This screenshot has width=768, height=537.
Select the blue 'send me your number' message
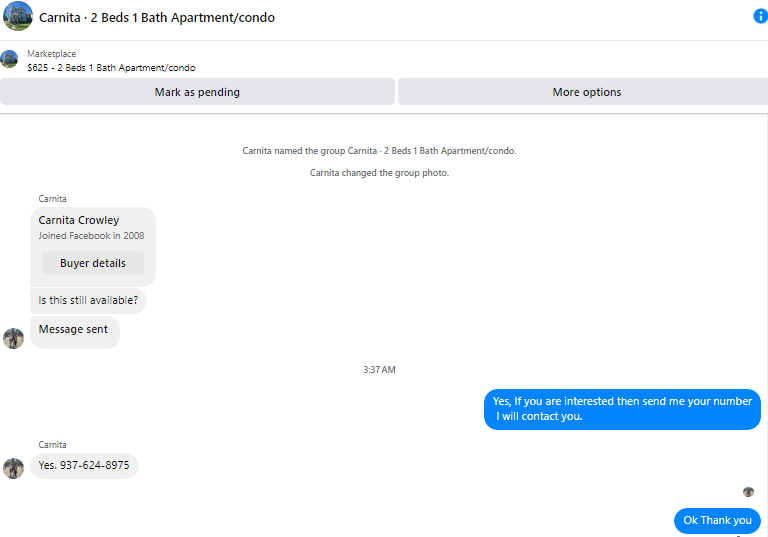[622, 409]
